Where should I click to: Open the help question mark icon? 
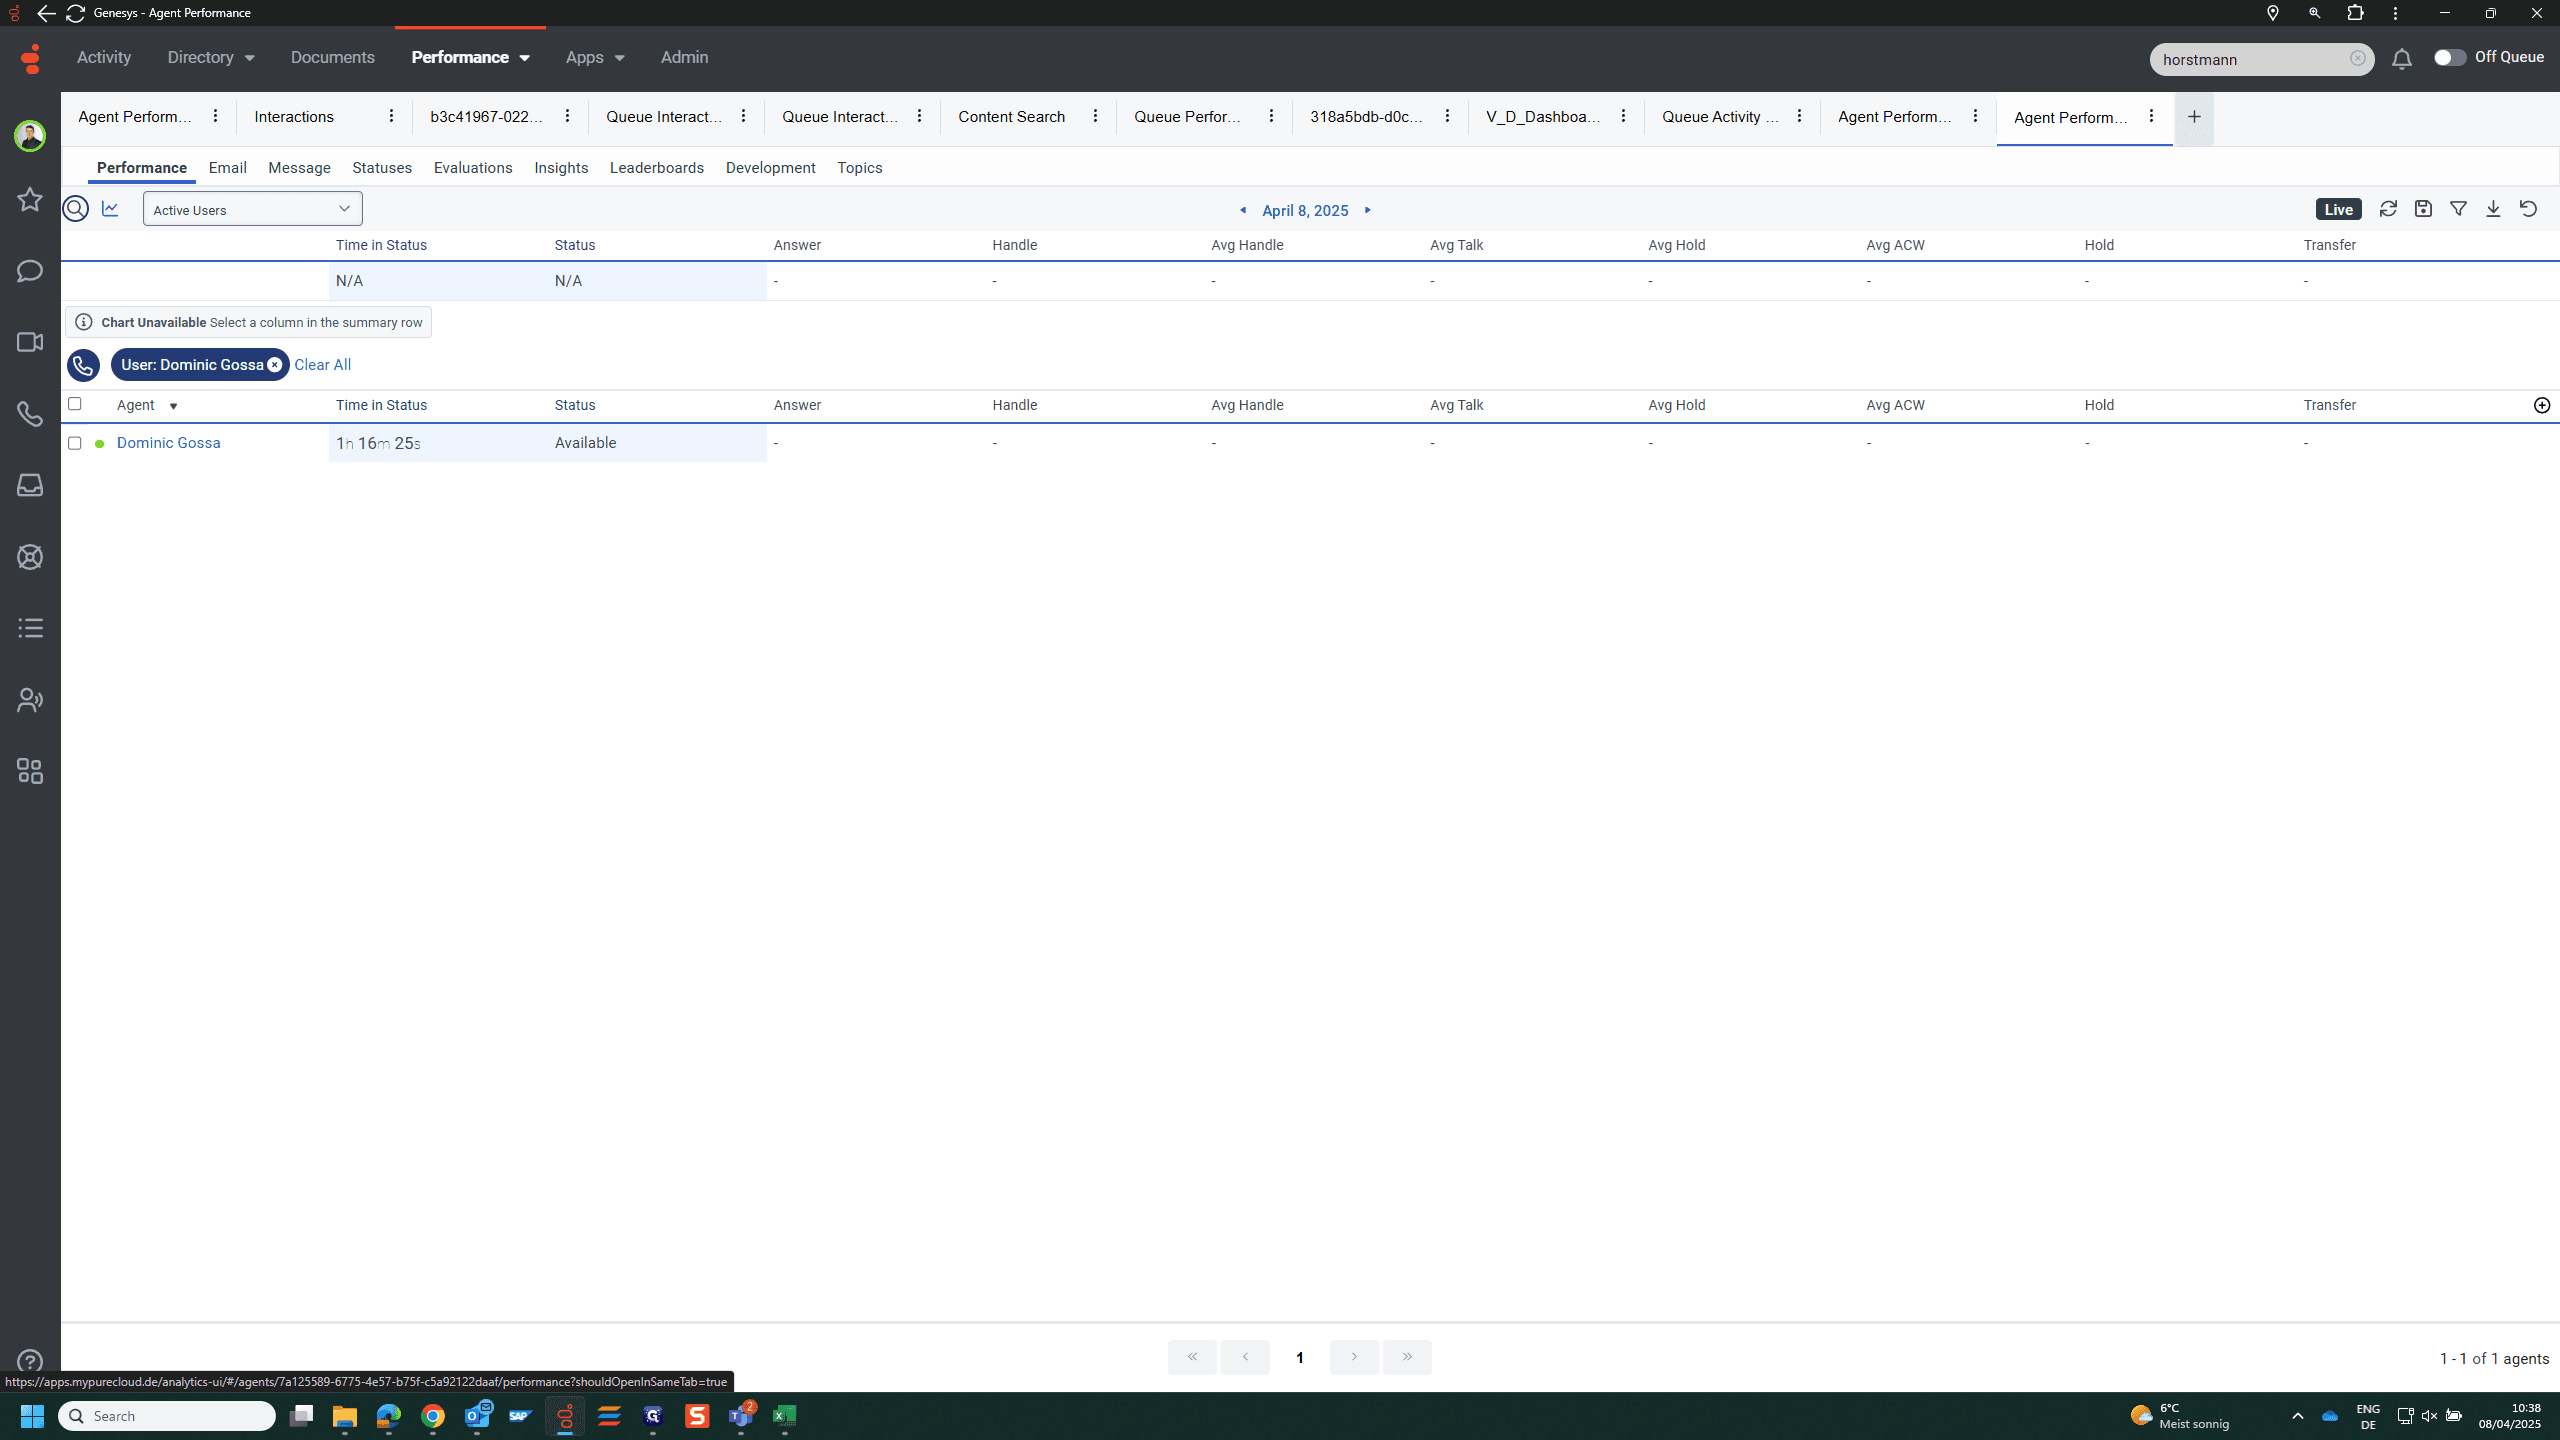click(x=30, y=1361)
